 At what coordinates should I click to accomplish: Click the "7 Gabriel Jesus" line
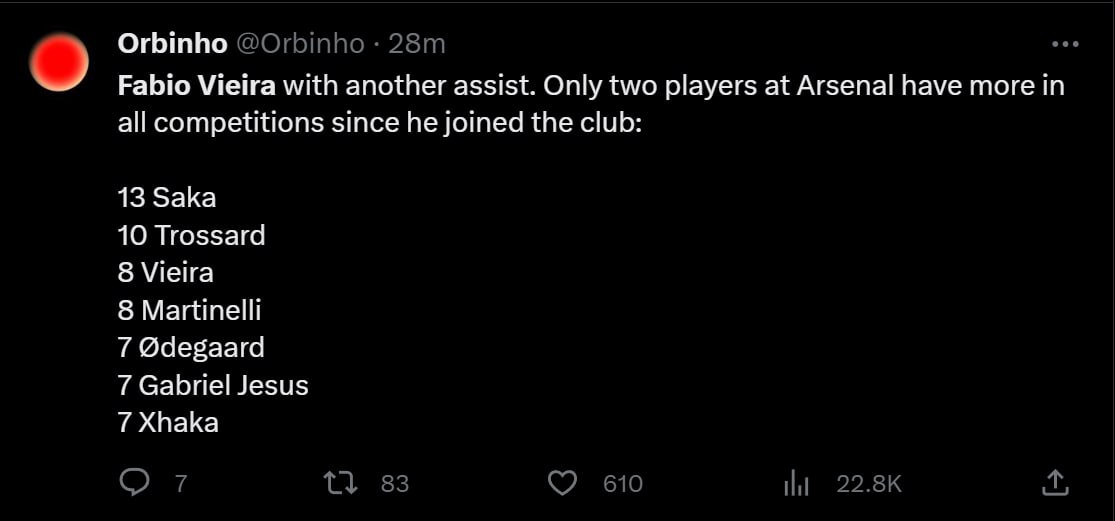click(x=213, y=385)
